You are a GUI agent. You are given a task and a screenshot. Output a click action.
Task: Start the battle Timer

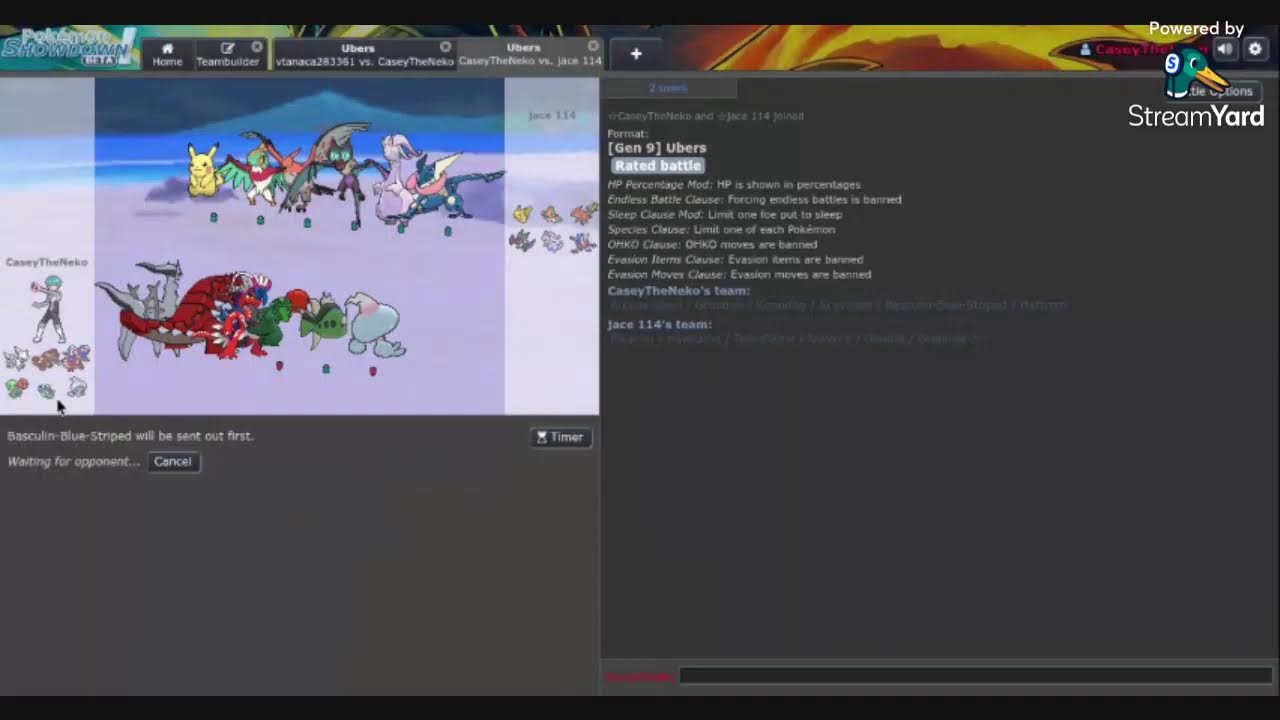[561, 437]
